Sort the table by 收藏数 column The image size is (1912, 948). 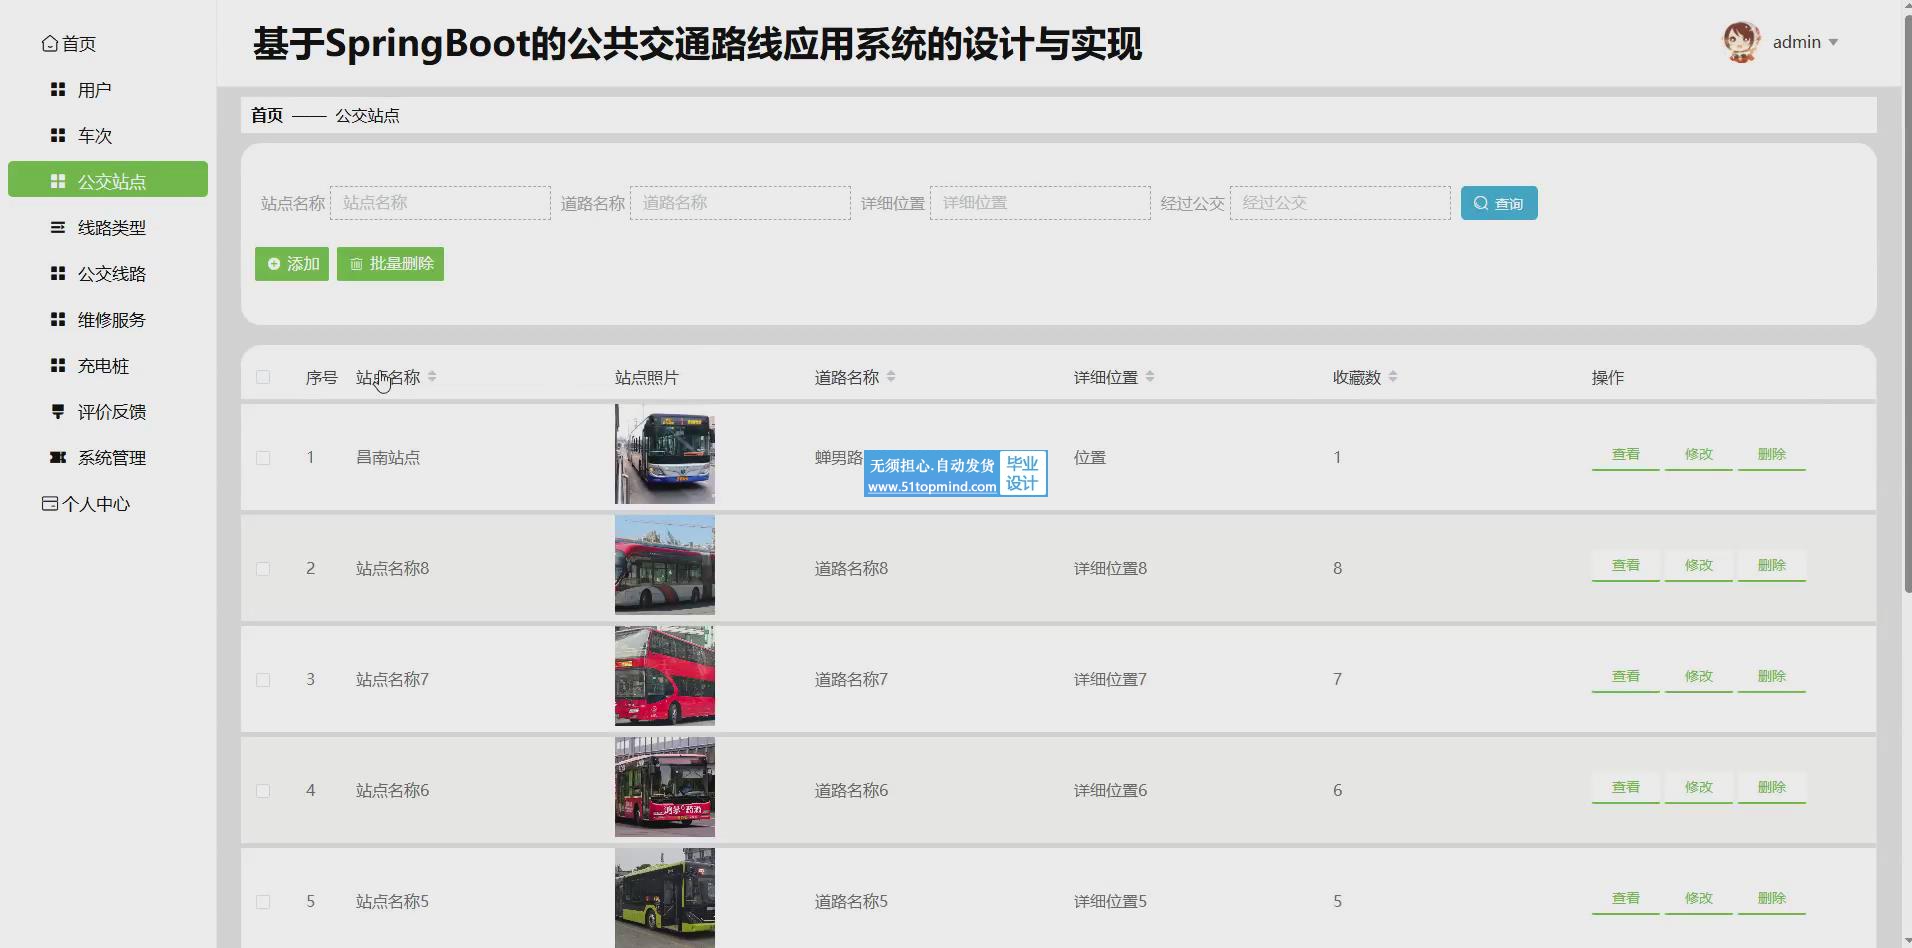(1393, 377)
